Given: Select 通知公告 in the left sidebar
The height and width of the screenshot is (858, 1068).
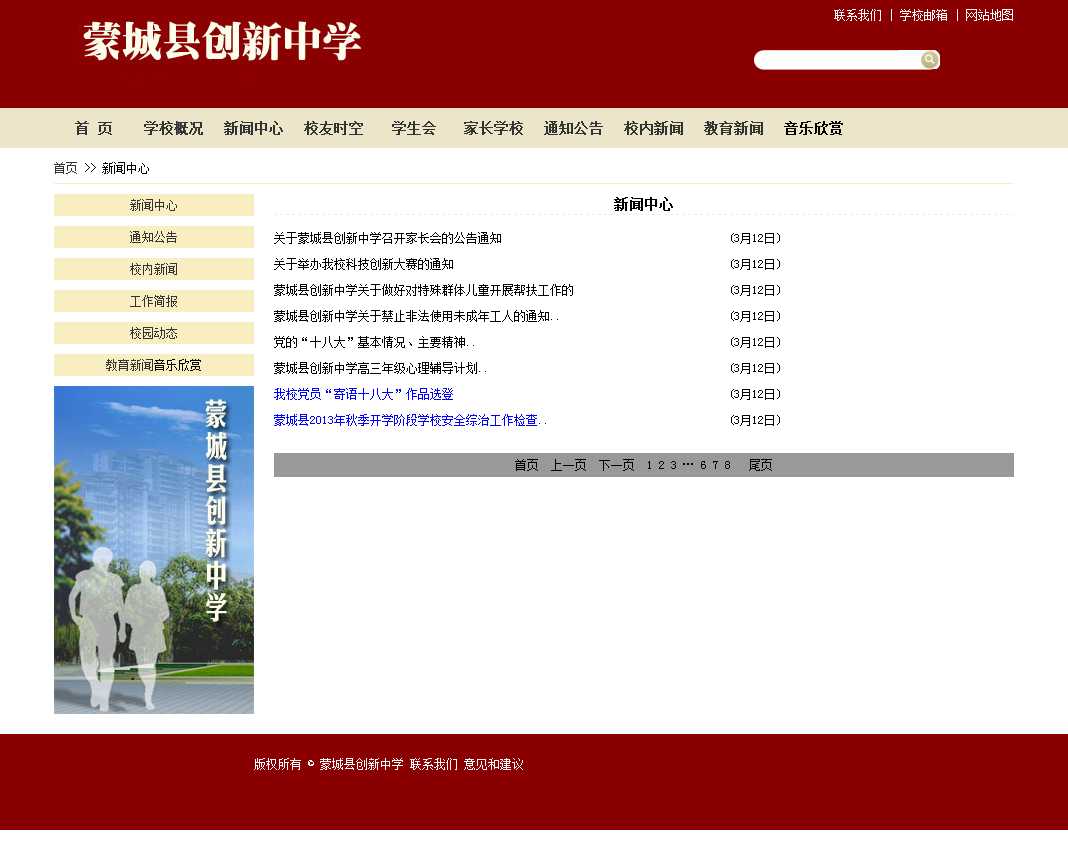Looking at the screenshot, I should coord(153,237).
